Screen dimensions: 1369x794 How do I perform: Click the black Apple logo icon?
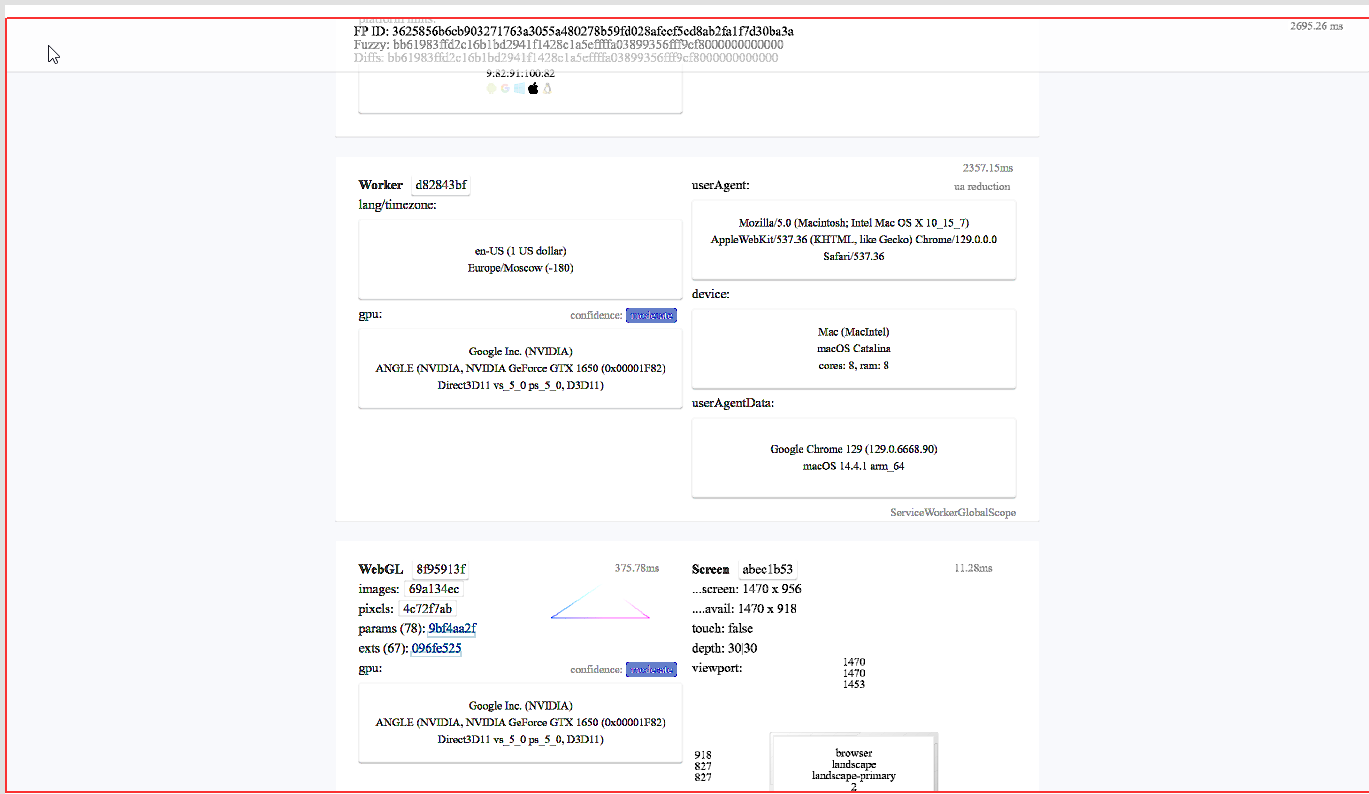click(533, 88)
